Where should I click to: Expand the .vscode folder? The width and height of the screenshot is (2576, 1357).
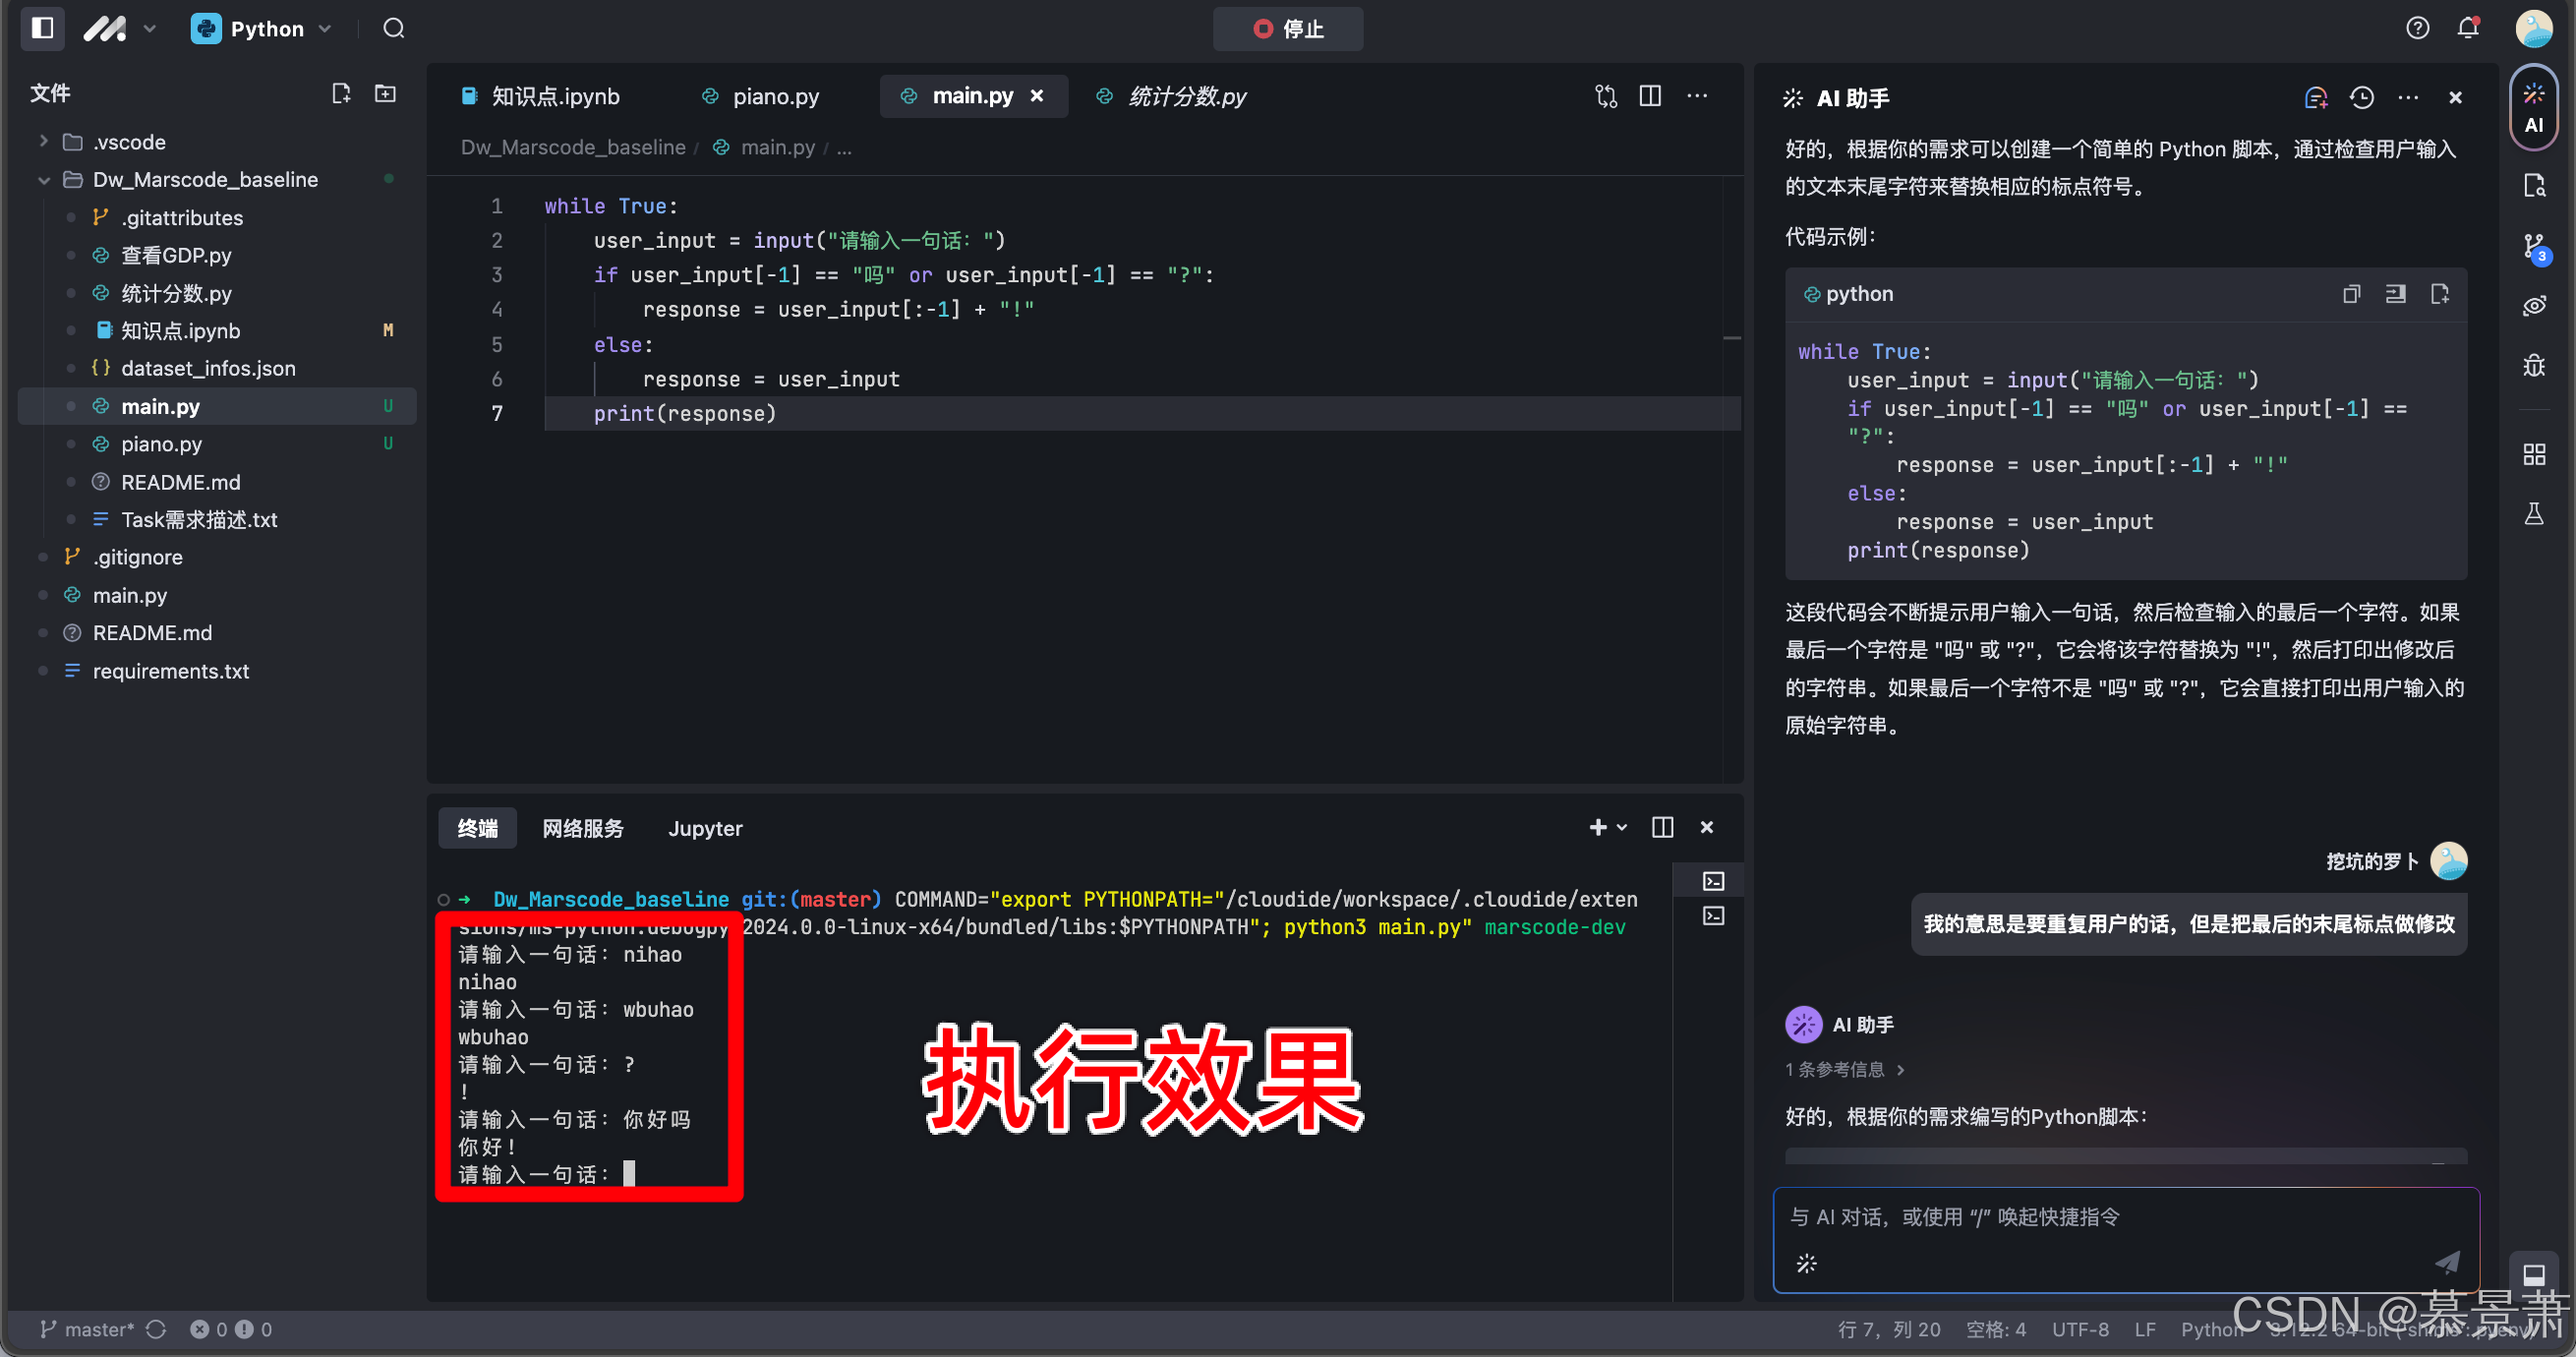click(44, 142)
